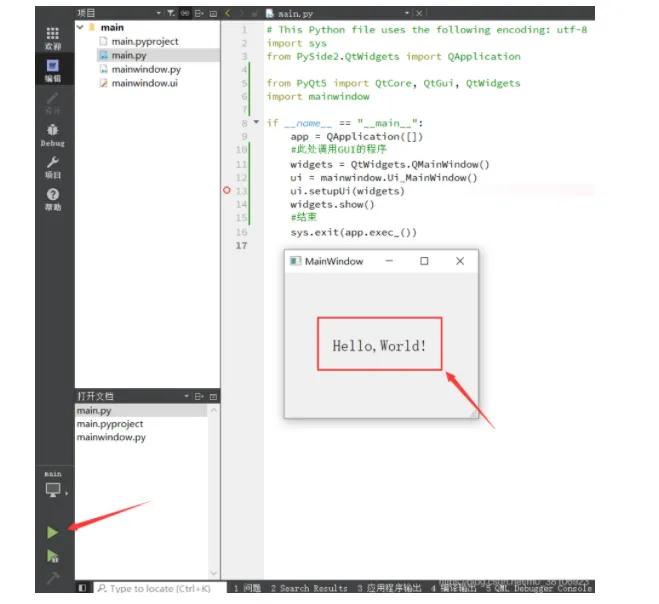Select main.pyproject in project tree

click(145, 41)
